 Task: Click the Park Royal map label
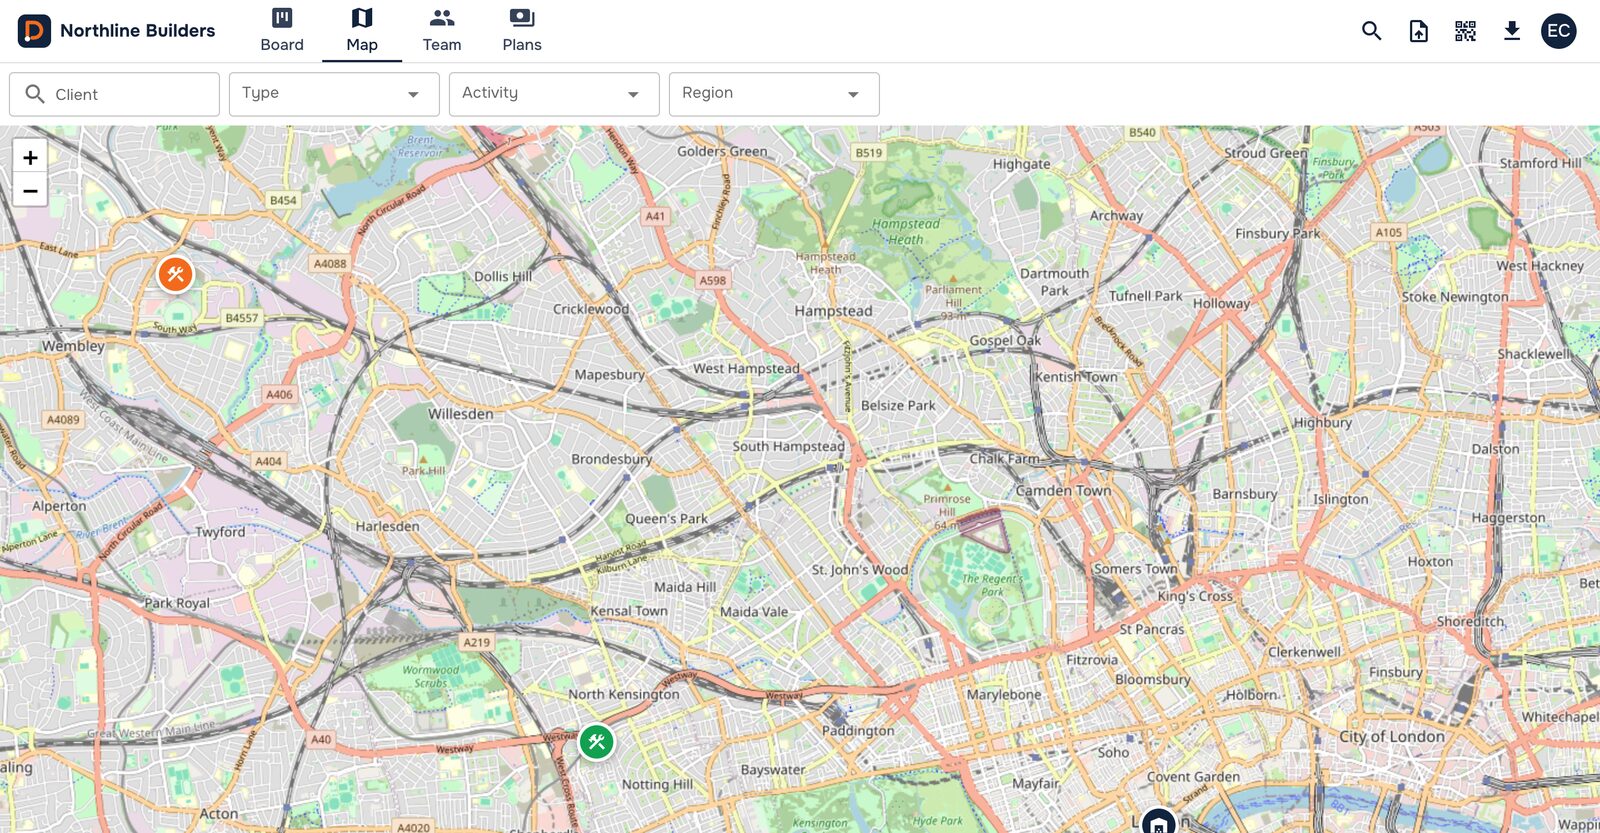pos(177,603)
